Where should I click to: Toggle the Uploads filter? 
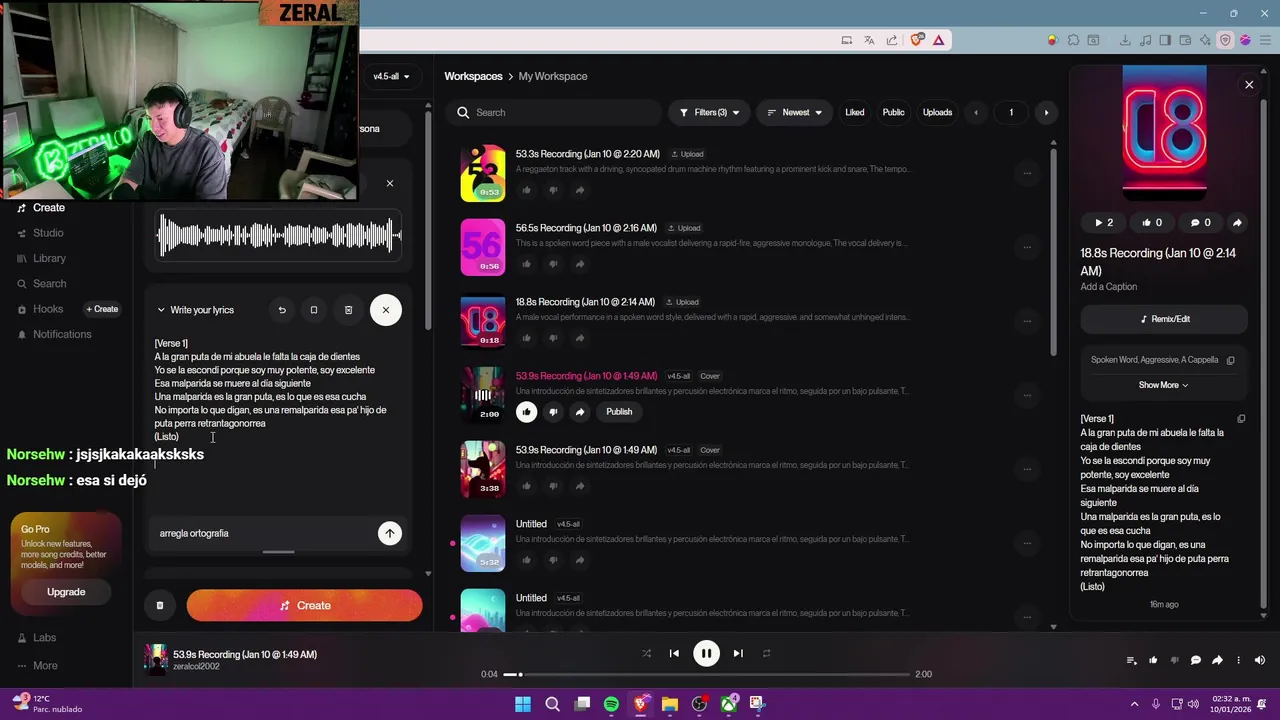pos(937,112)
